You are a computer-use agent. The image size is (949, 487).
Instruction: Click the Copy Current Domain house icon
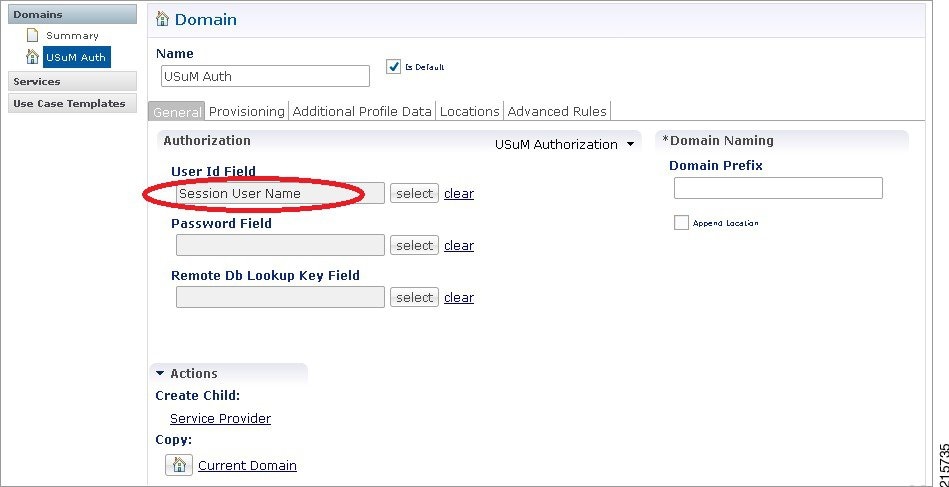click(179, 465)
